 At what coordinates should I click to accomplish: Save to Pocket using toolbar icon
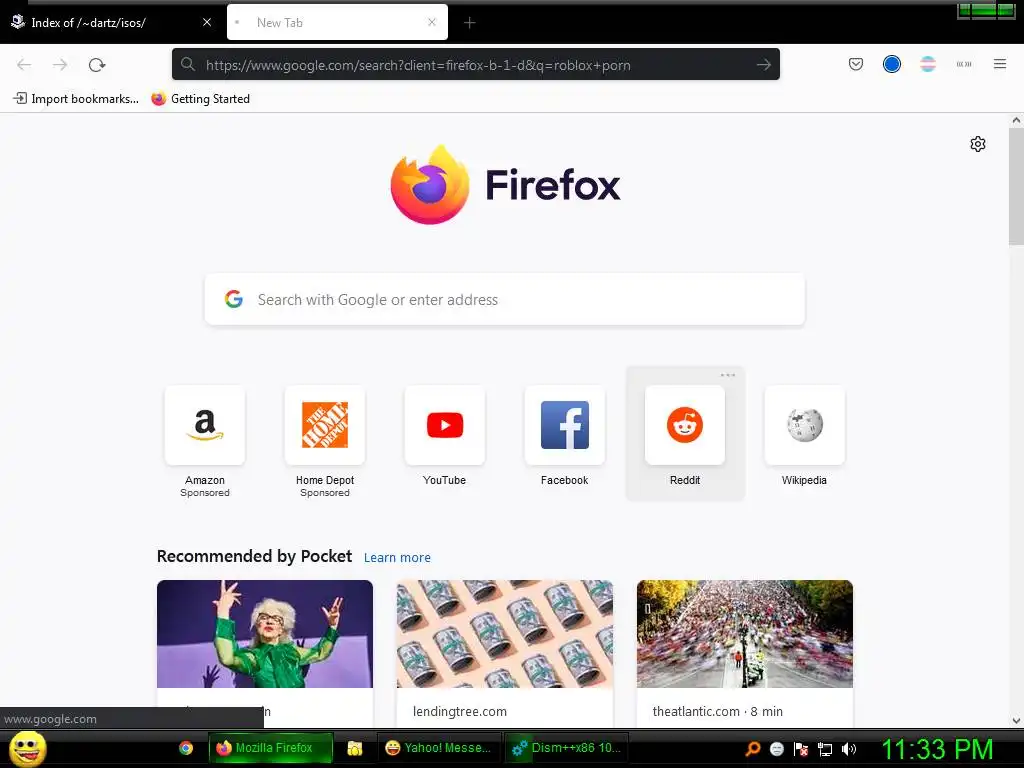(856, 64)
